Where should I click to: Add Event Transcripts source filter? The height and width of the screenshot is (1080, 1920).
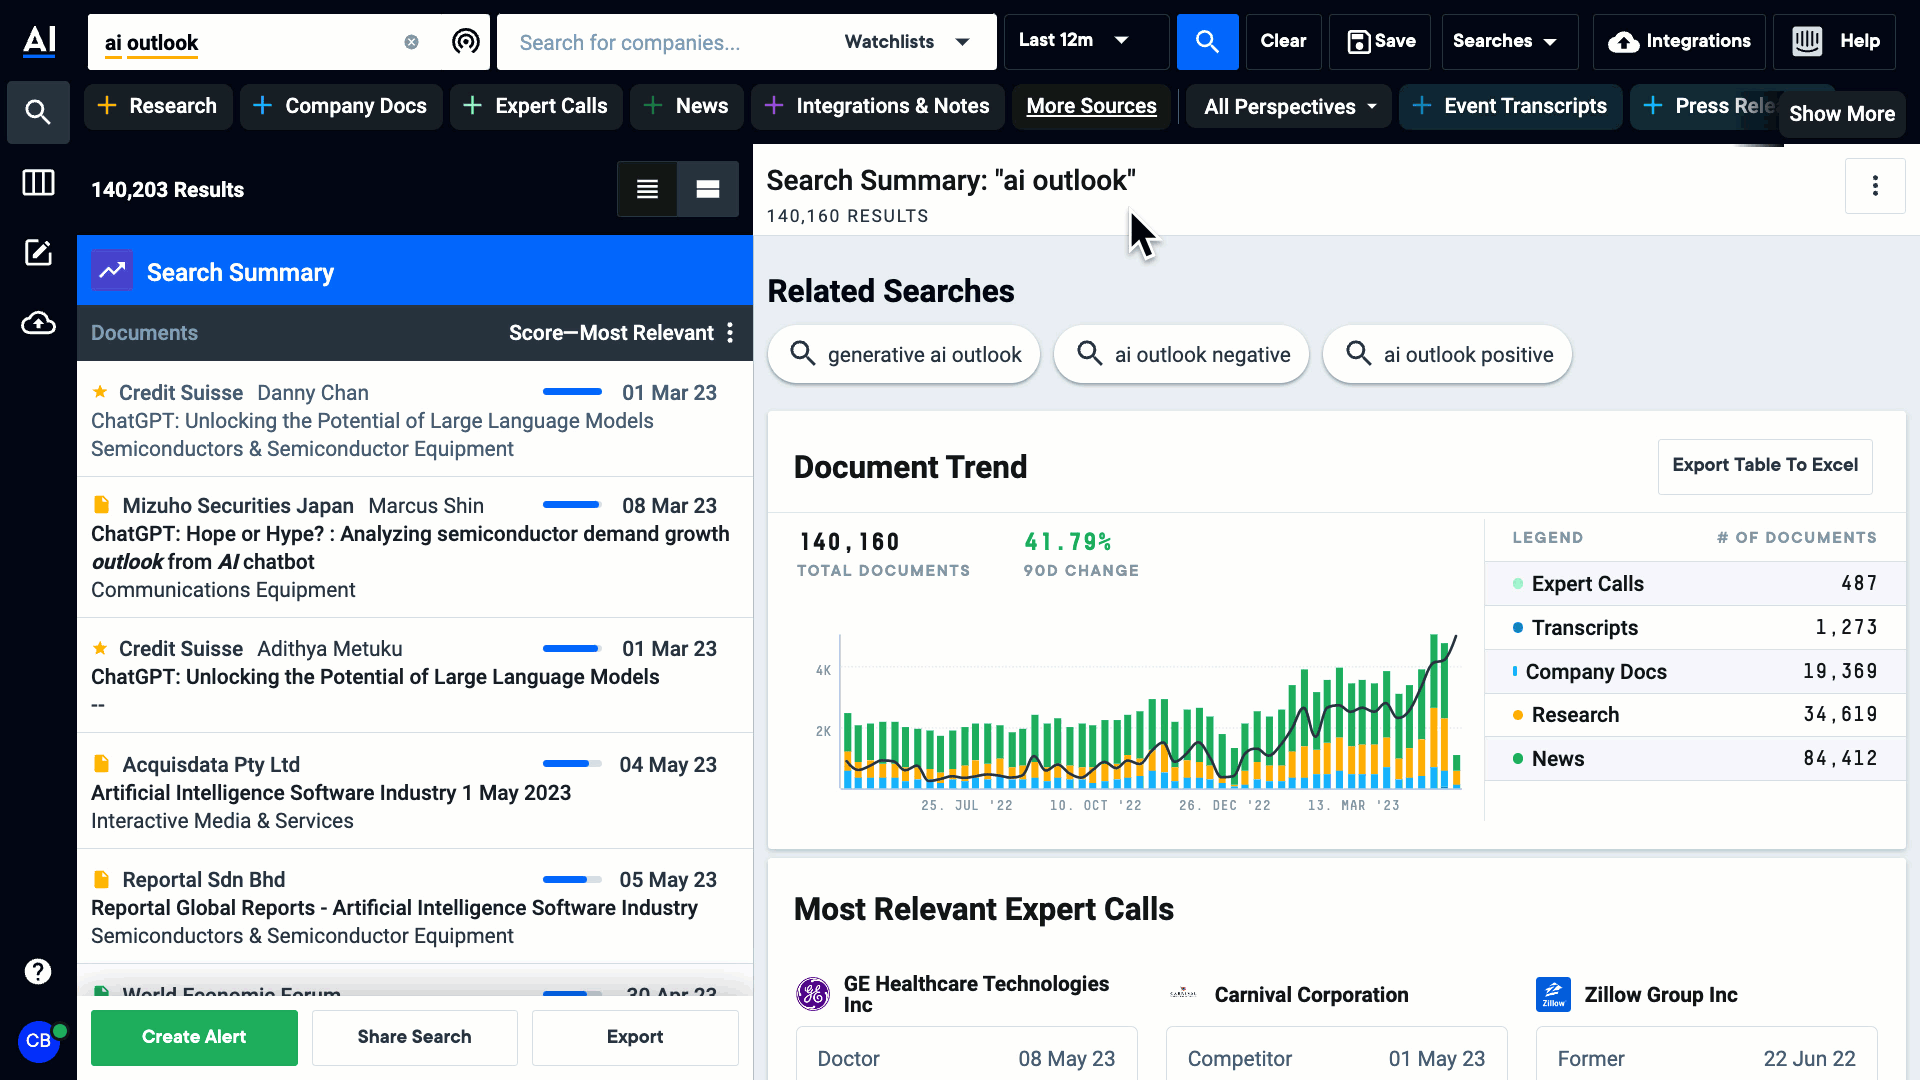click(x=1510, y=106)
